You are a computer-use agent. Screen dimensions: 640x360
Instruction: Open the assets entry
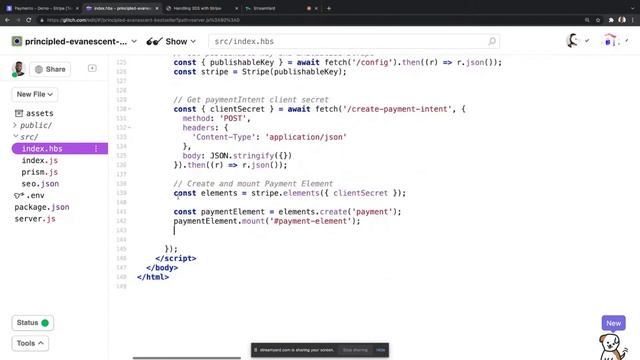pos(34,113)
